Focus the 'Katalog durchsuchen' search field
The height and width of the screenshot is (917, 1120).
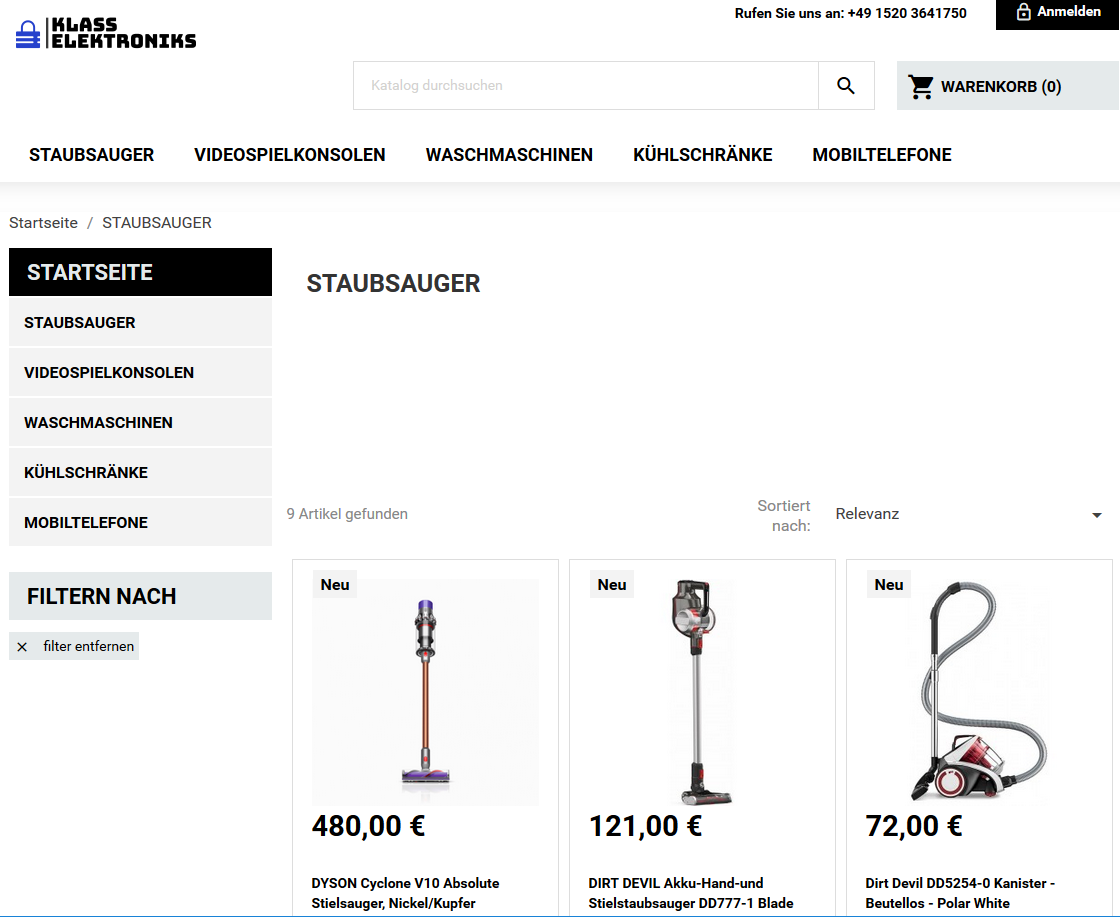pos(586,86)
